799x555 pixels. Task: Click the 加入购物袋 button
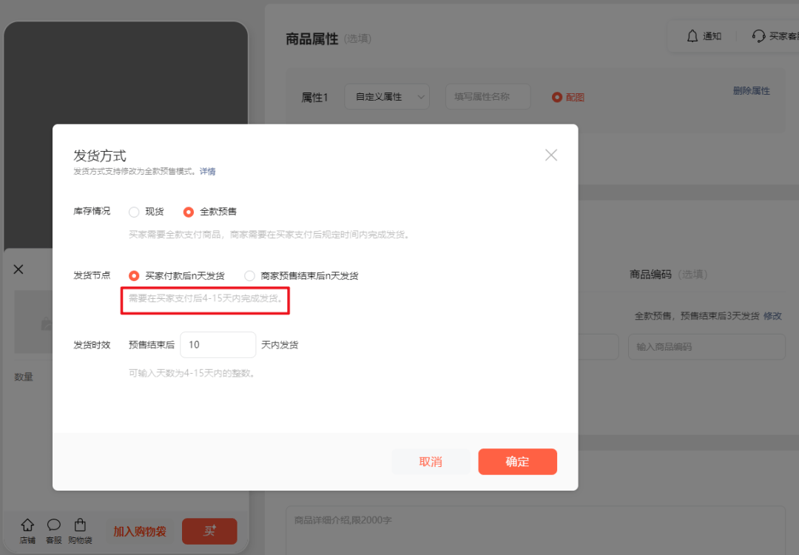(x=139, y=532)
